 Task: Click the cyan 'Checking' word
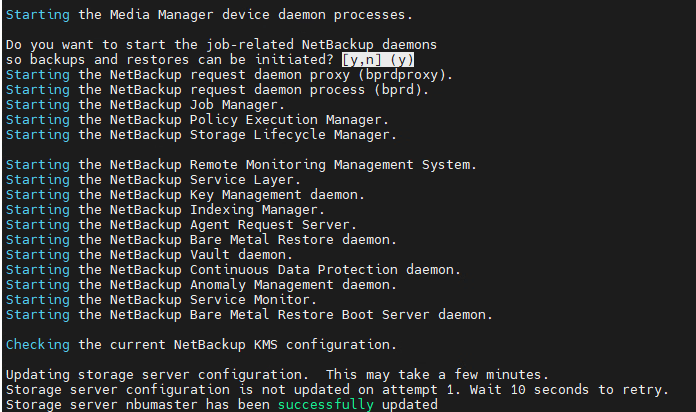38,345
